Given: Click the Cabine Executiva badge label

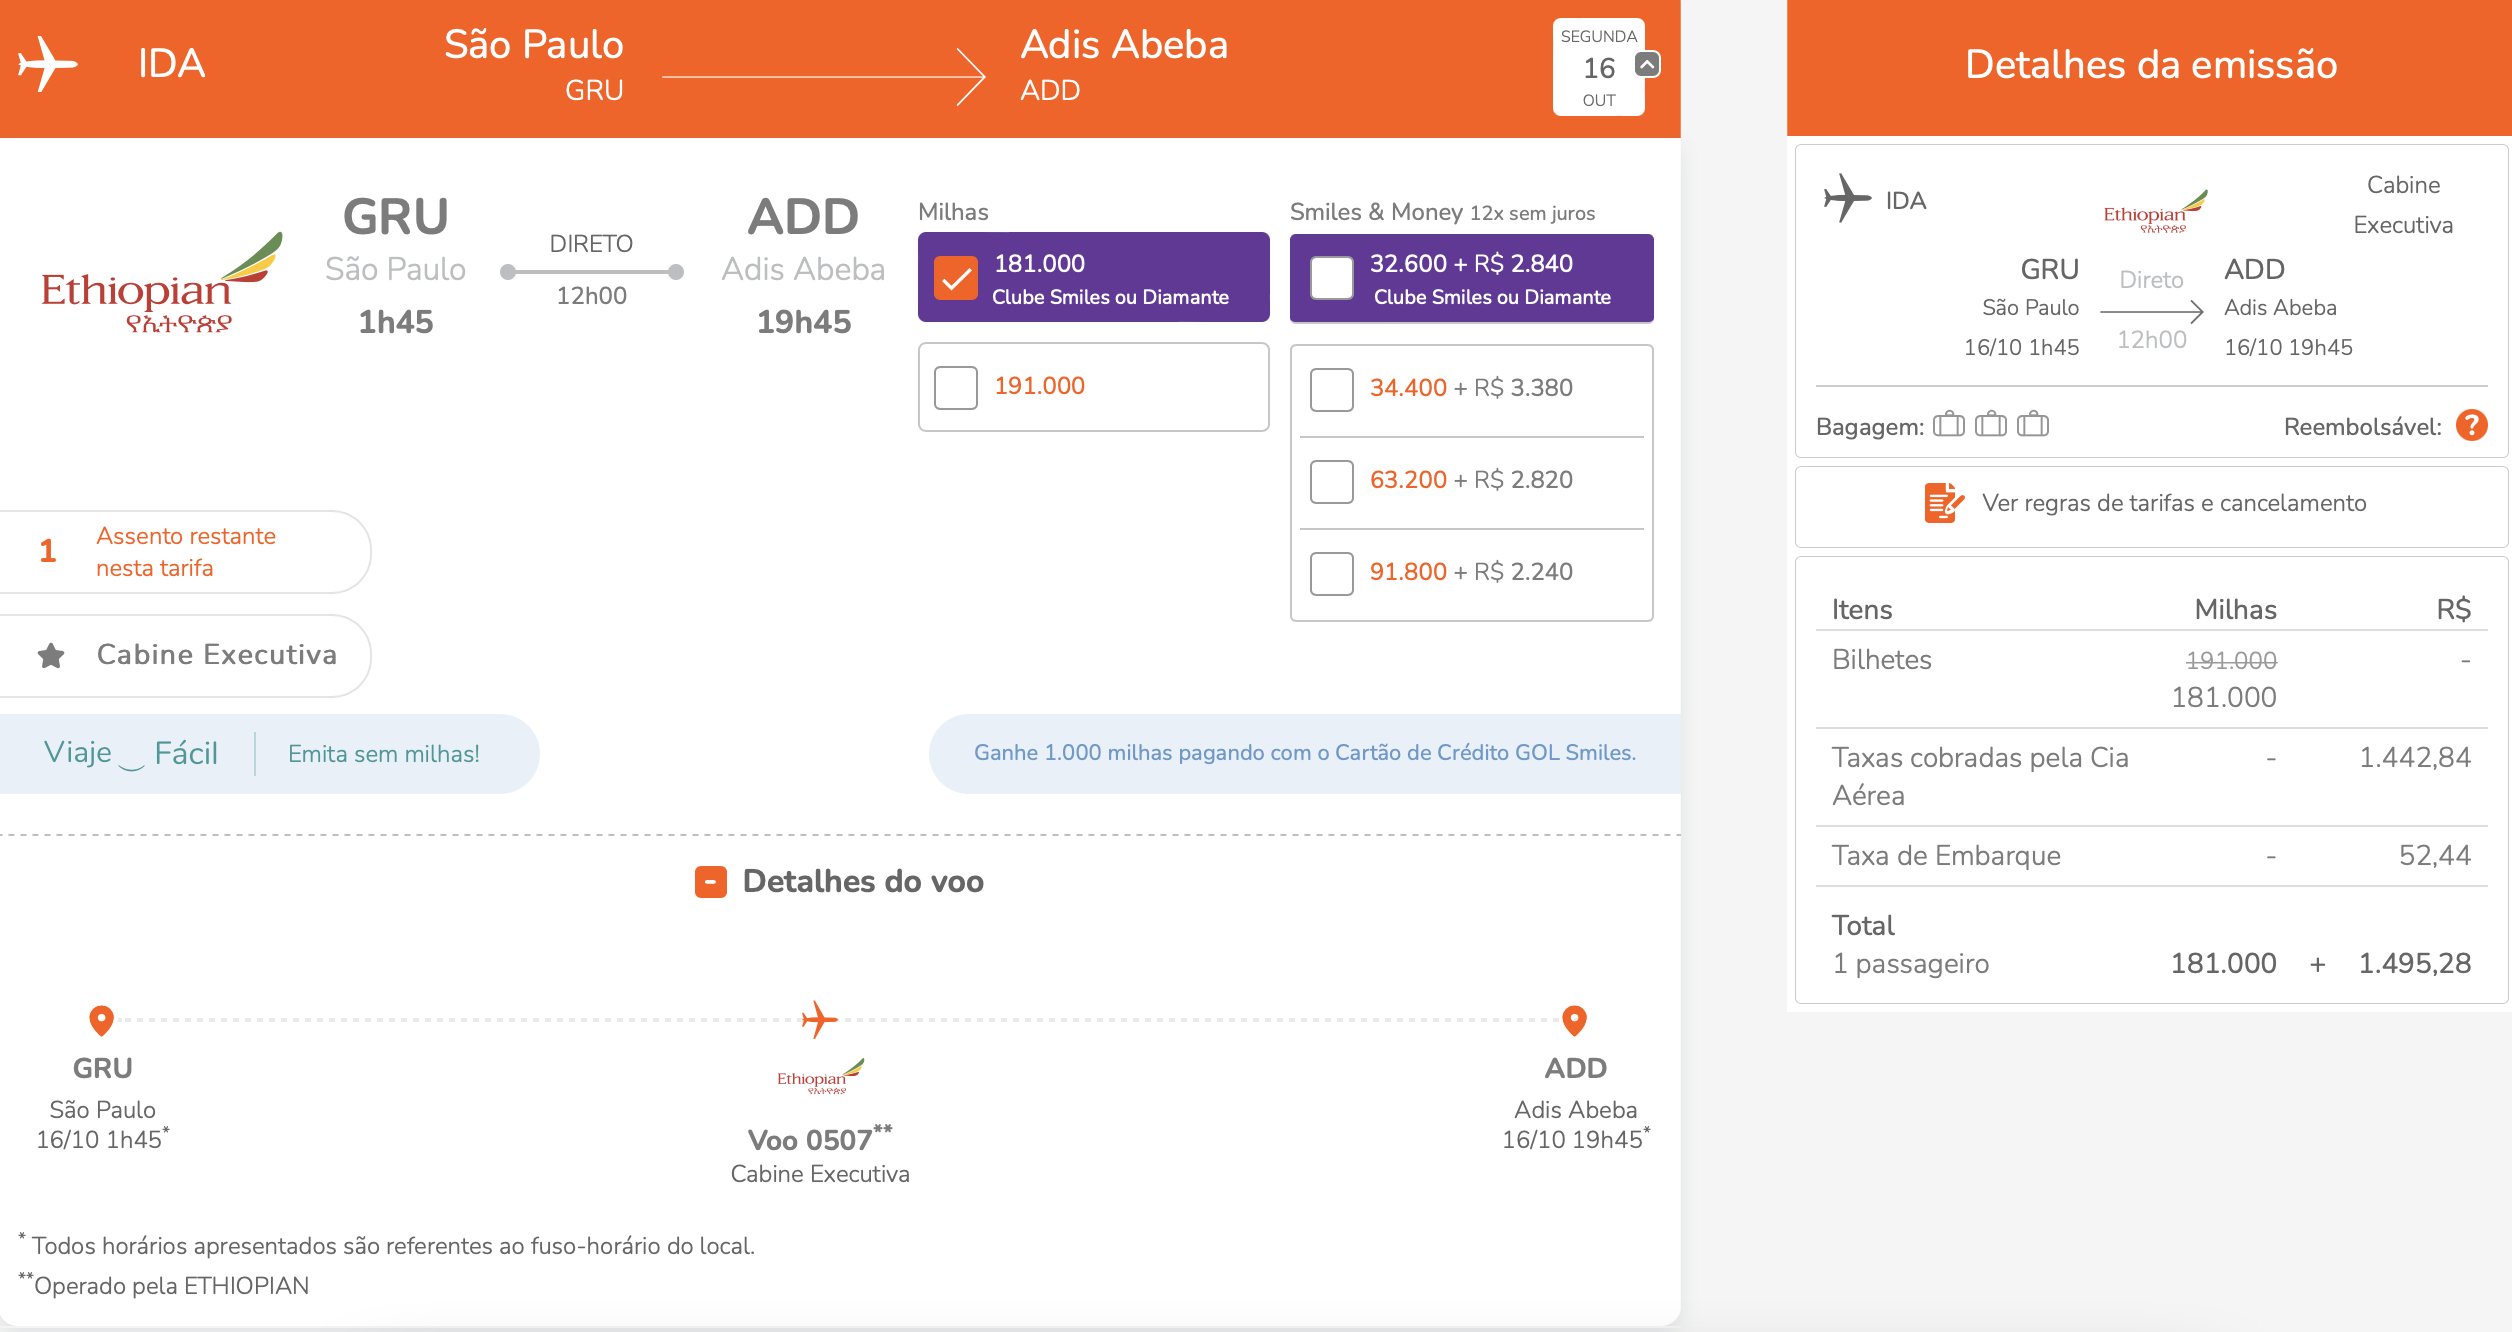Looking at the screenshot, I should [217, 654].
